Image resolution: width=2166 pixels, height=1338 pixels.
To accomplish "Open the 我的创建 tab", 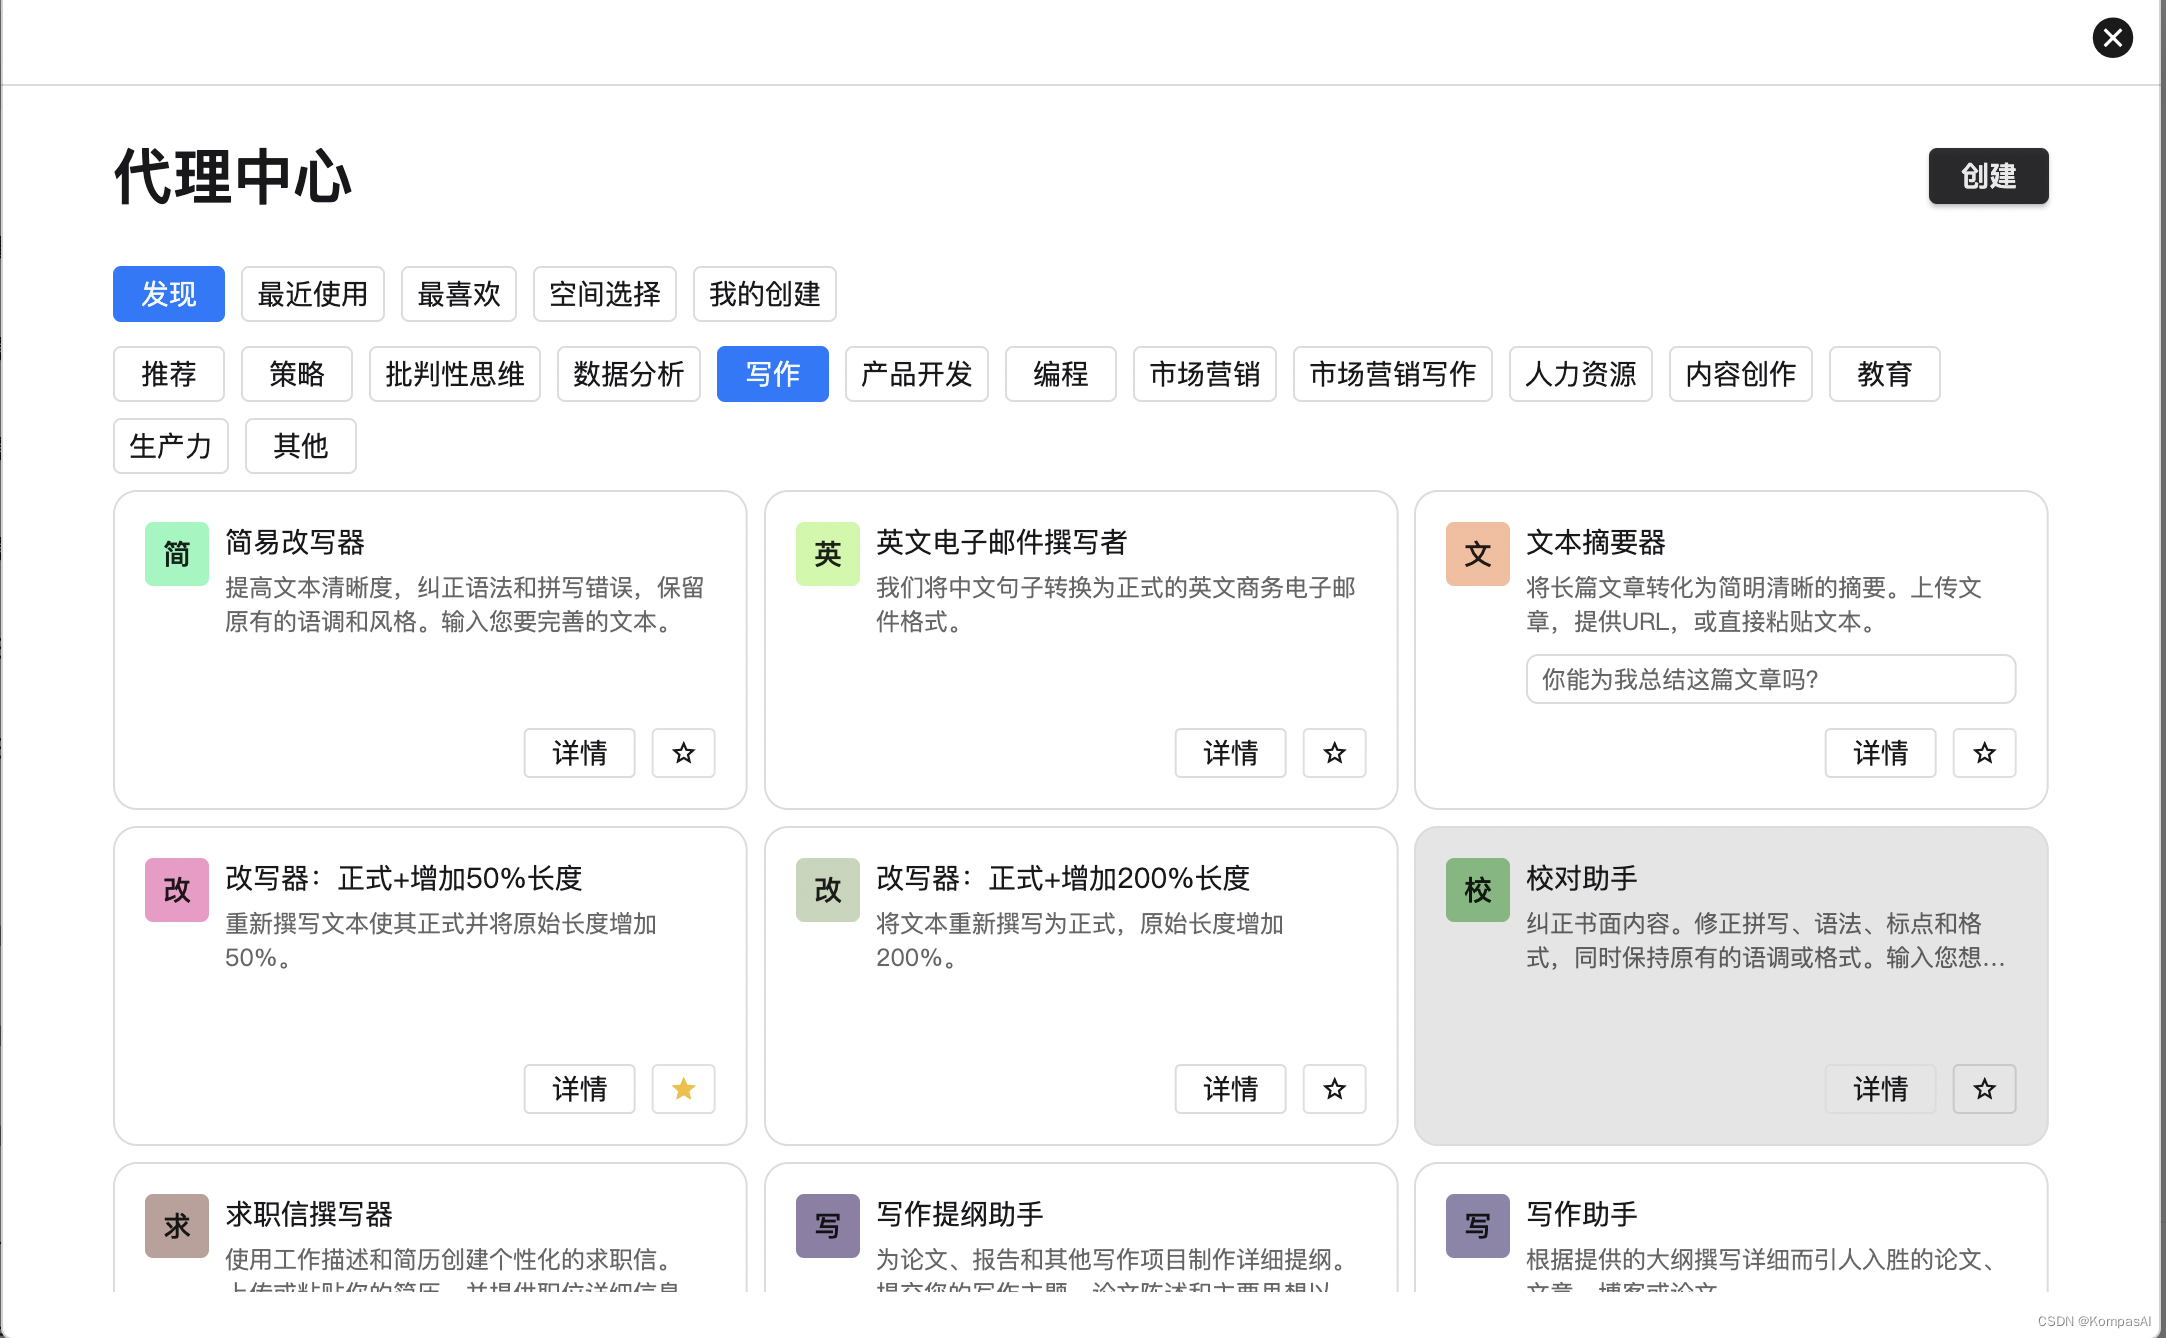I will click(x=764, y=294).
